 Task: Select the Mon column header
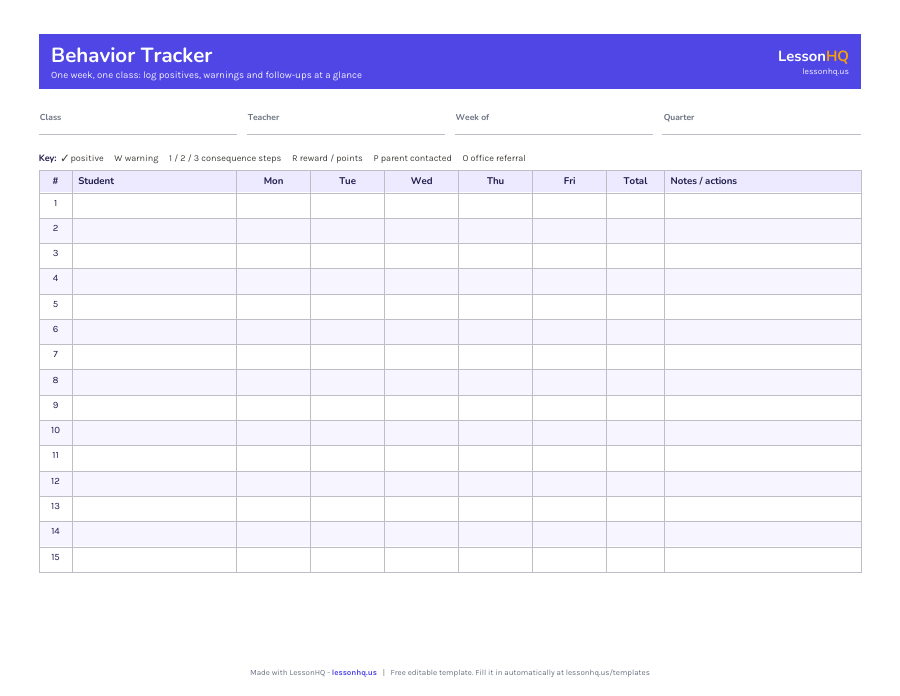click(x=273, y=181)
